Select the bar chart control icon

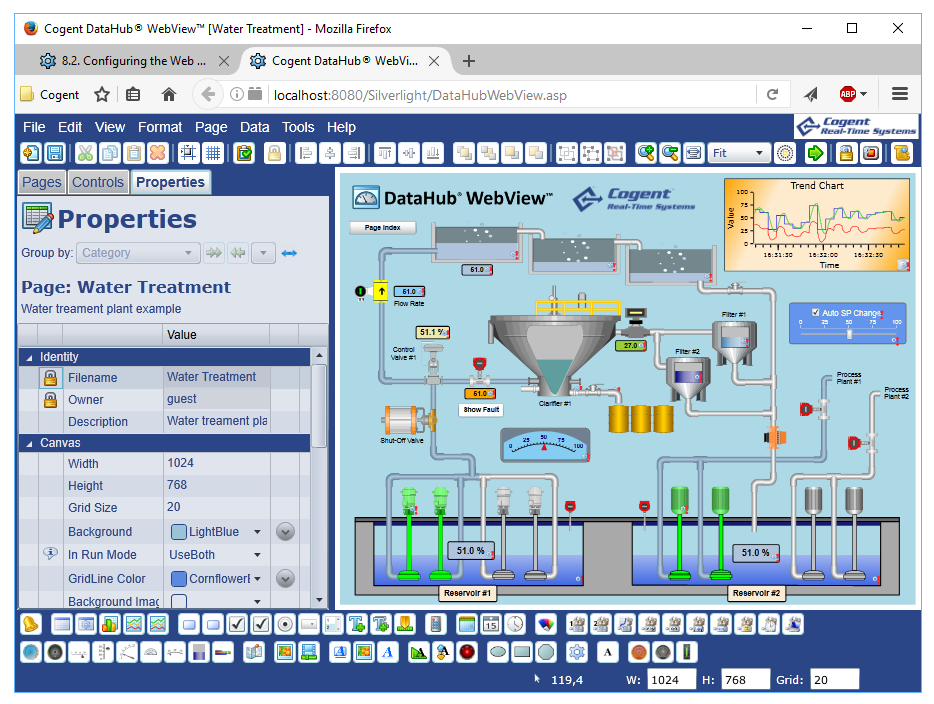[110, 624]
